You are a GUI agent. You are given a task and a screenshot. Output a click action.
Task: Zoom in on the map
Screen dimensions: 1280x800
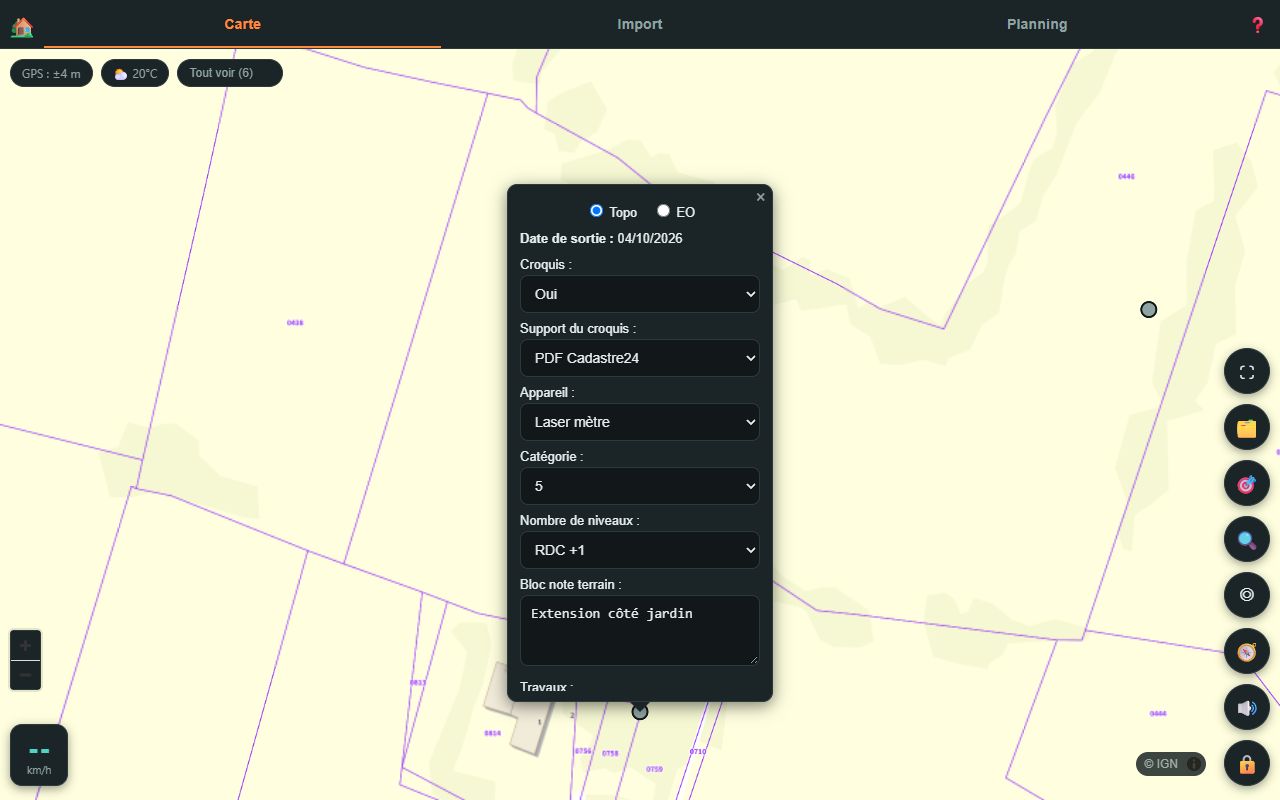[x=26, y=646]
